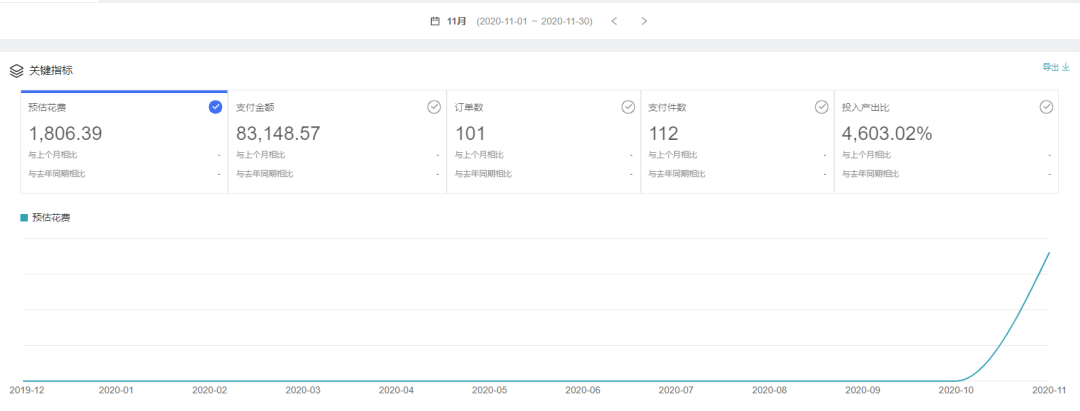Click the chart line peak at 2020-11
Viewport: 1080px width, 411px height.
1049,253
